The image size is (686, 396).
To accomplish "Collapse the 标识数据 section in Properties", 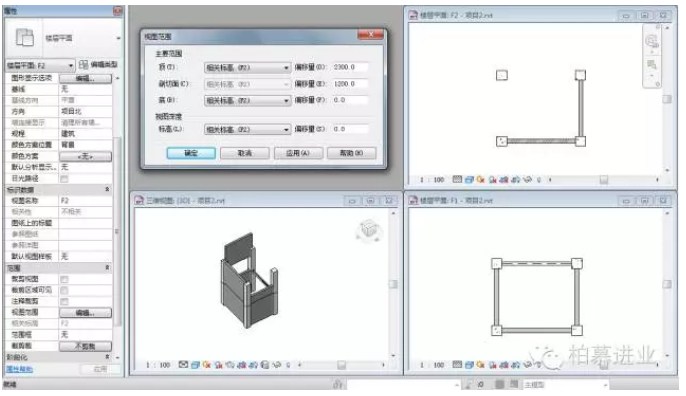I will click(x=107, y=189).
